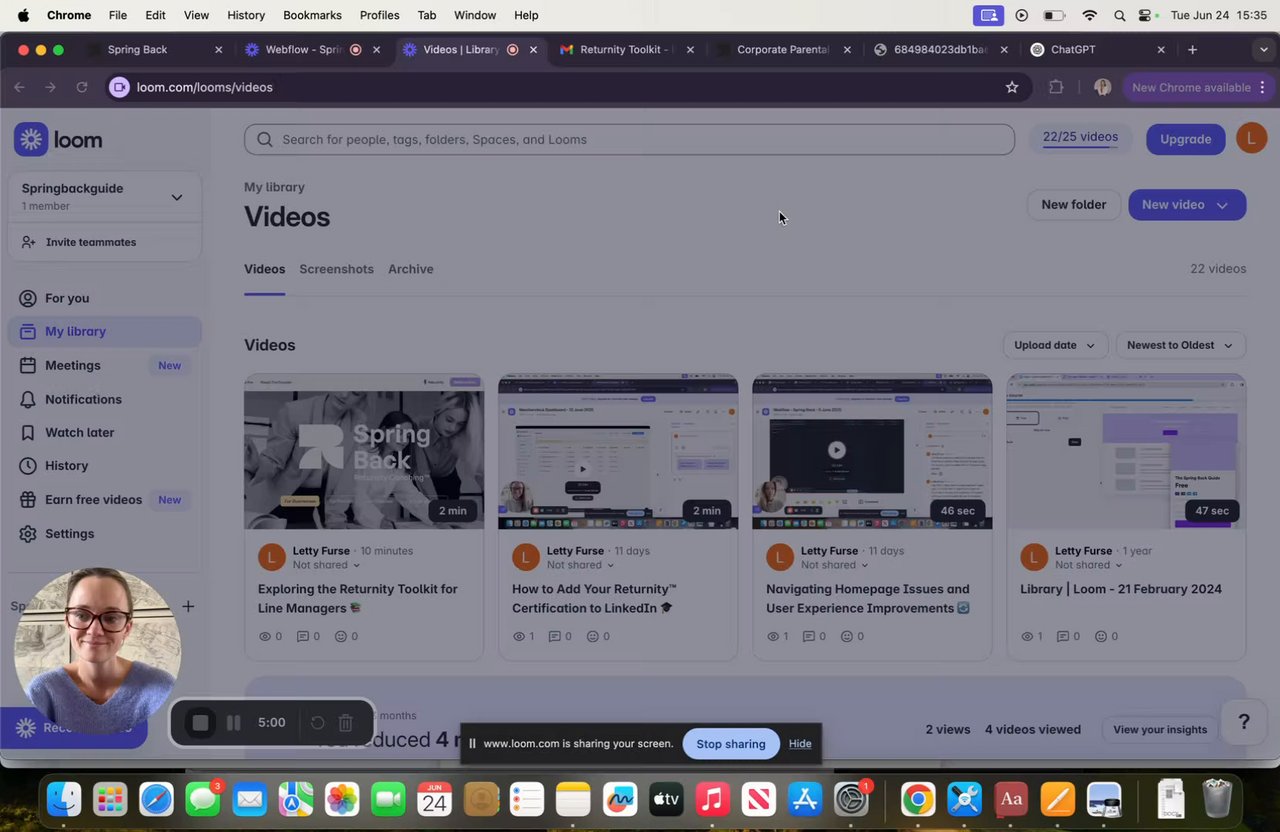This screenshot has width=1280, height=832.
Task: Open Meetings in the sidebar
Action: coord(72,365)
